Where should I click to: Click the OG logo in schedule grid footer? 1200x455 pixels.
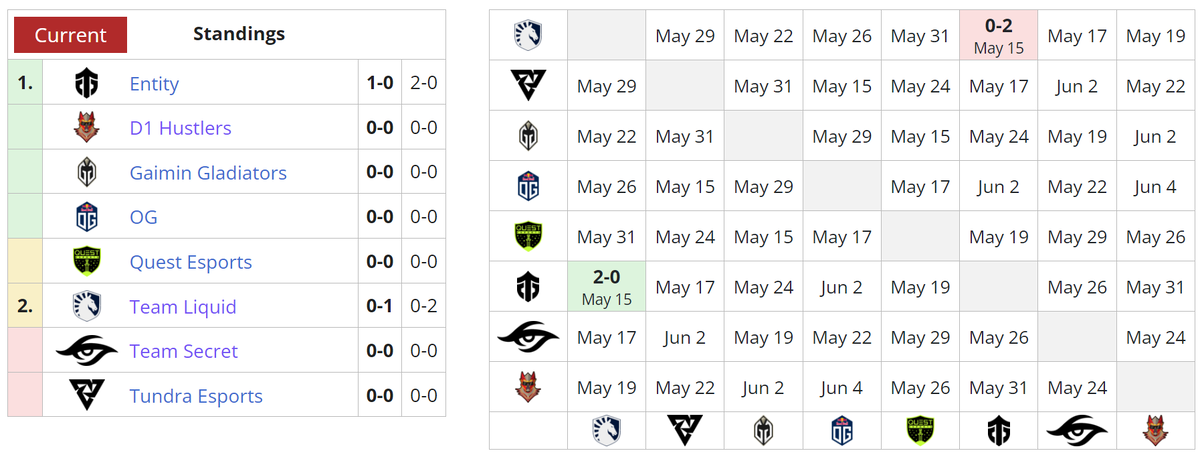tap(842, 431)
